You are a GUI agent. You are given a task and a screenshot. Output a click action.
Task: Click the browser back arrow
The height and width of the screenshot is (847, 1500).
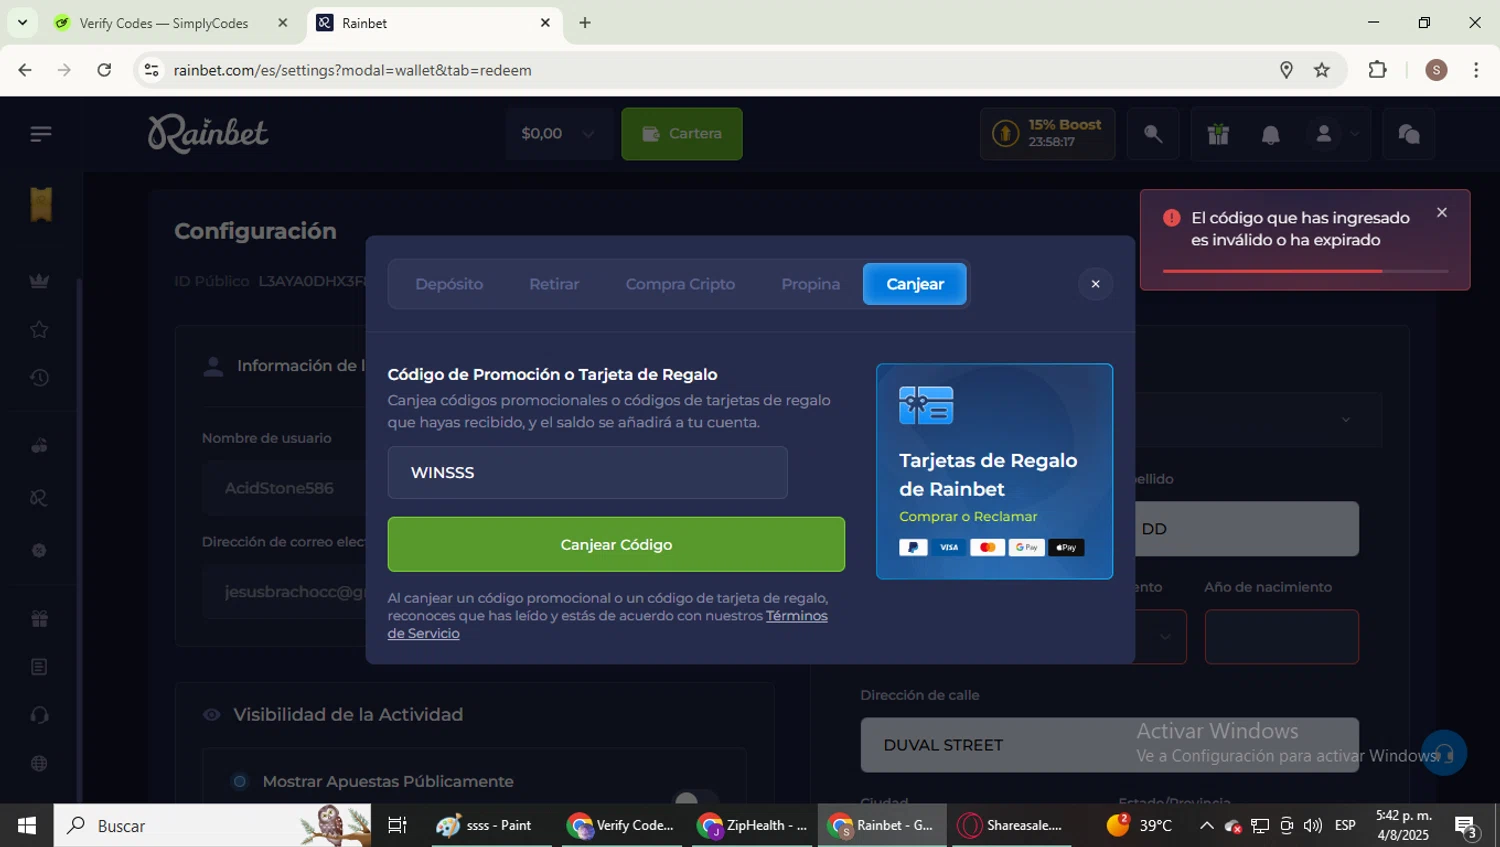coord(25,70)
